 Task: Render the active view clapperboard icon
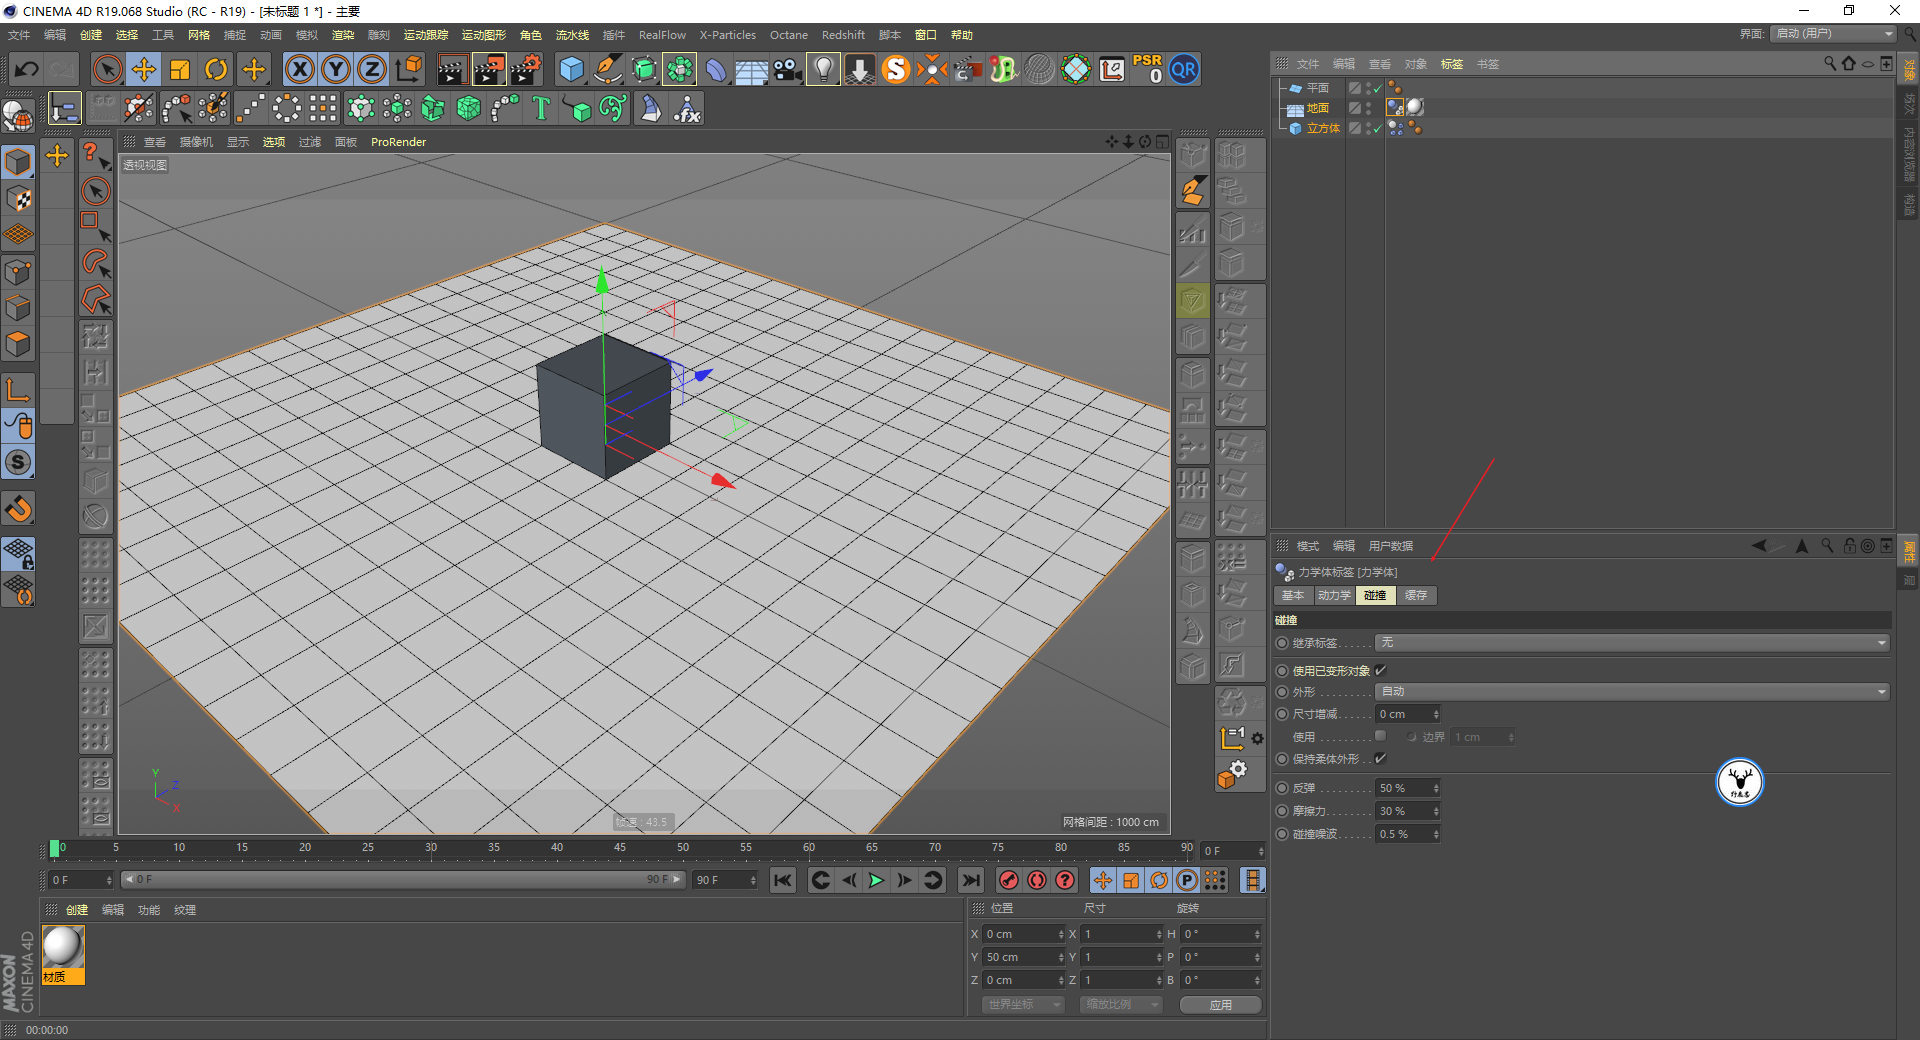pyautogui.click(x=452, y=69)
